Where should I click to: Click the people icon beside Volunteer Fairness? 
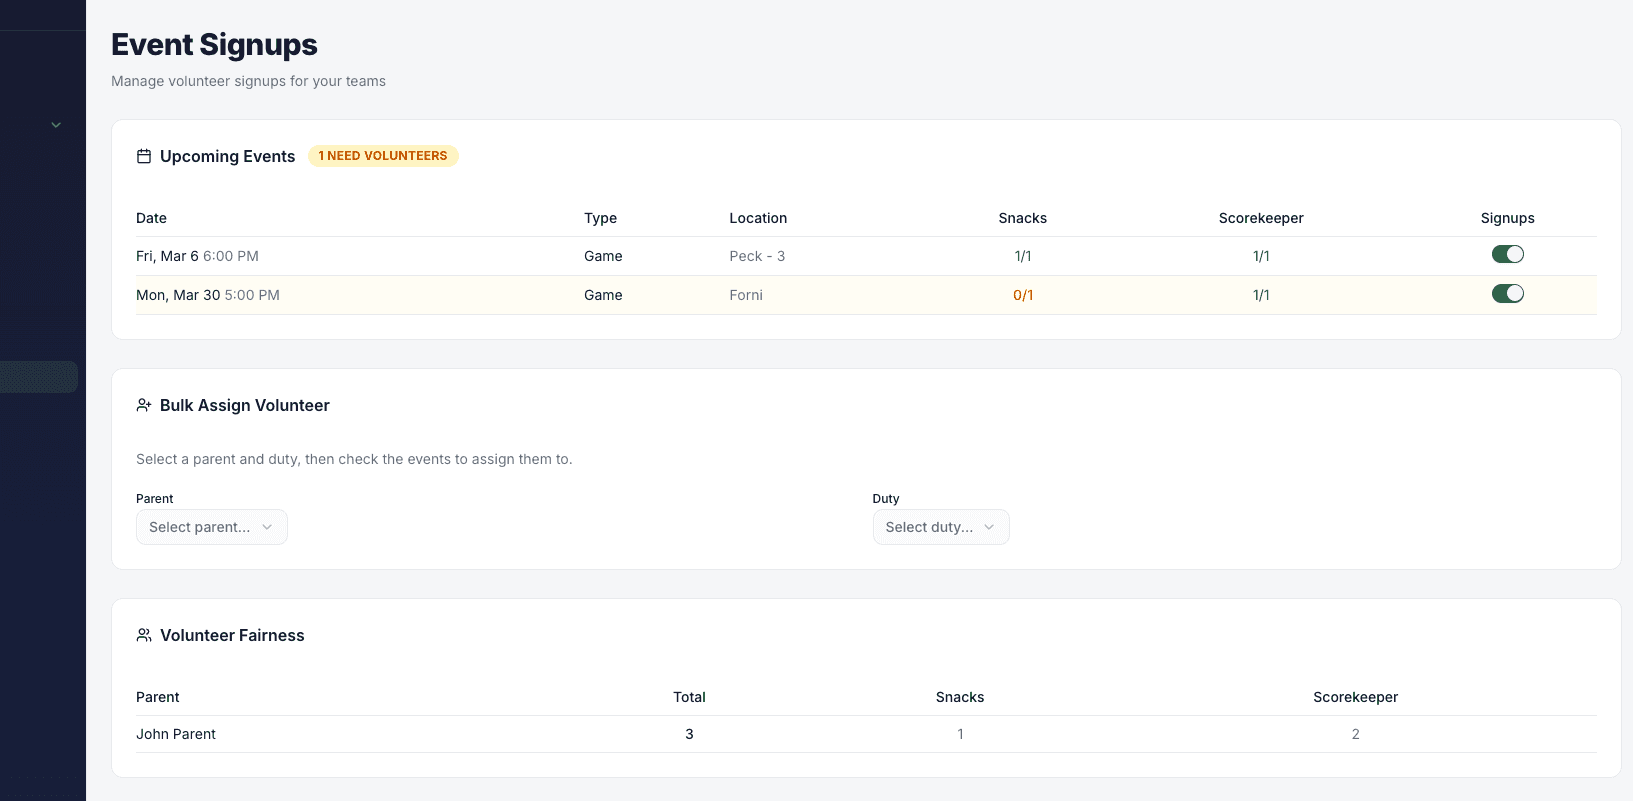tap(144, 635)
